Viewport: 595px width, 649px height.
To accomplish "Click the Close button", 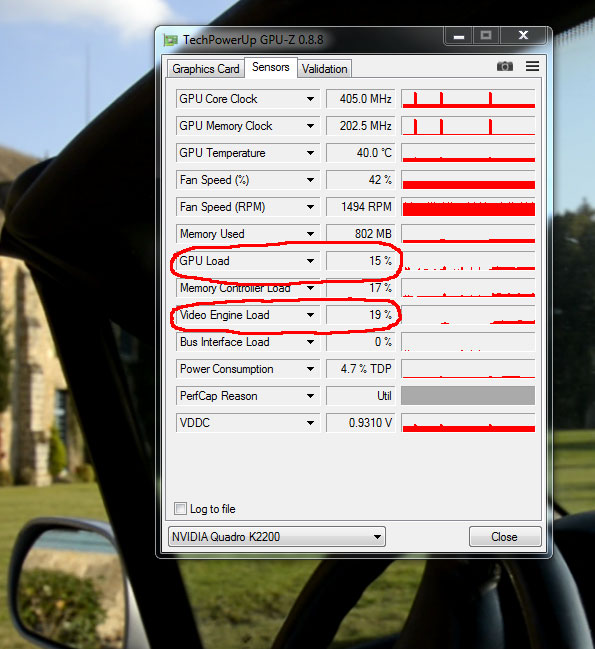I will [505, 536].
